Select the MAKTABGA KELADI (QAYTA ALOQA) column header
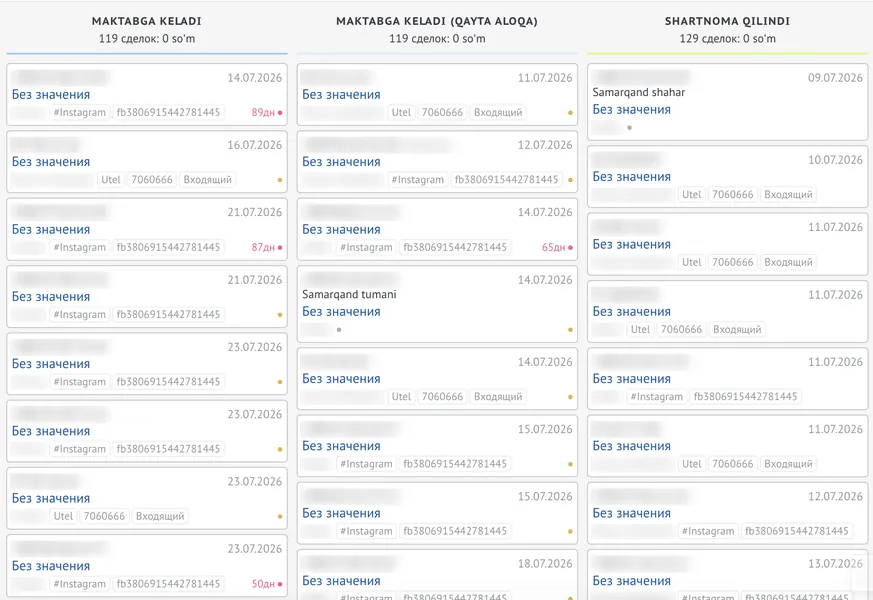 [437, 21]
